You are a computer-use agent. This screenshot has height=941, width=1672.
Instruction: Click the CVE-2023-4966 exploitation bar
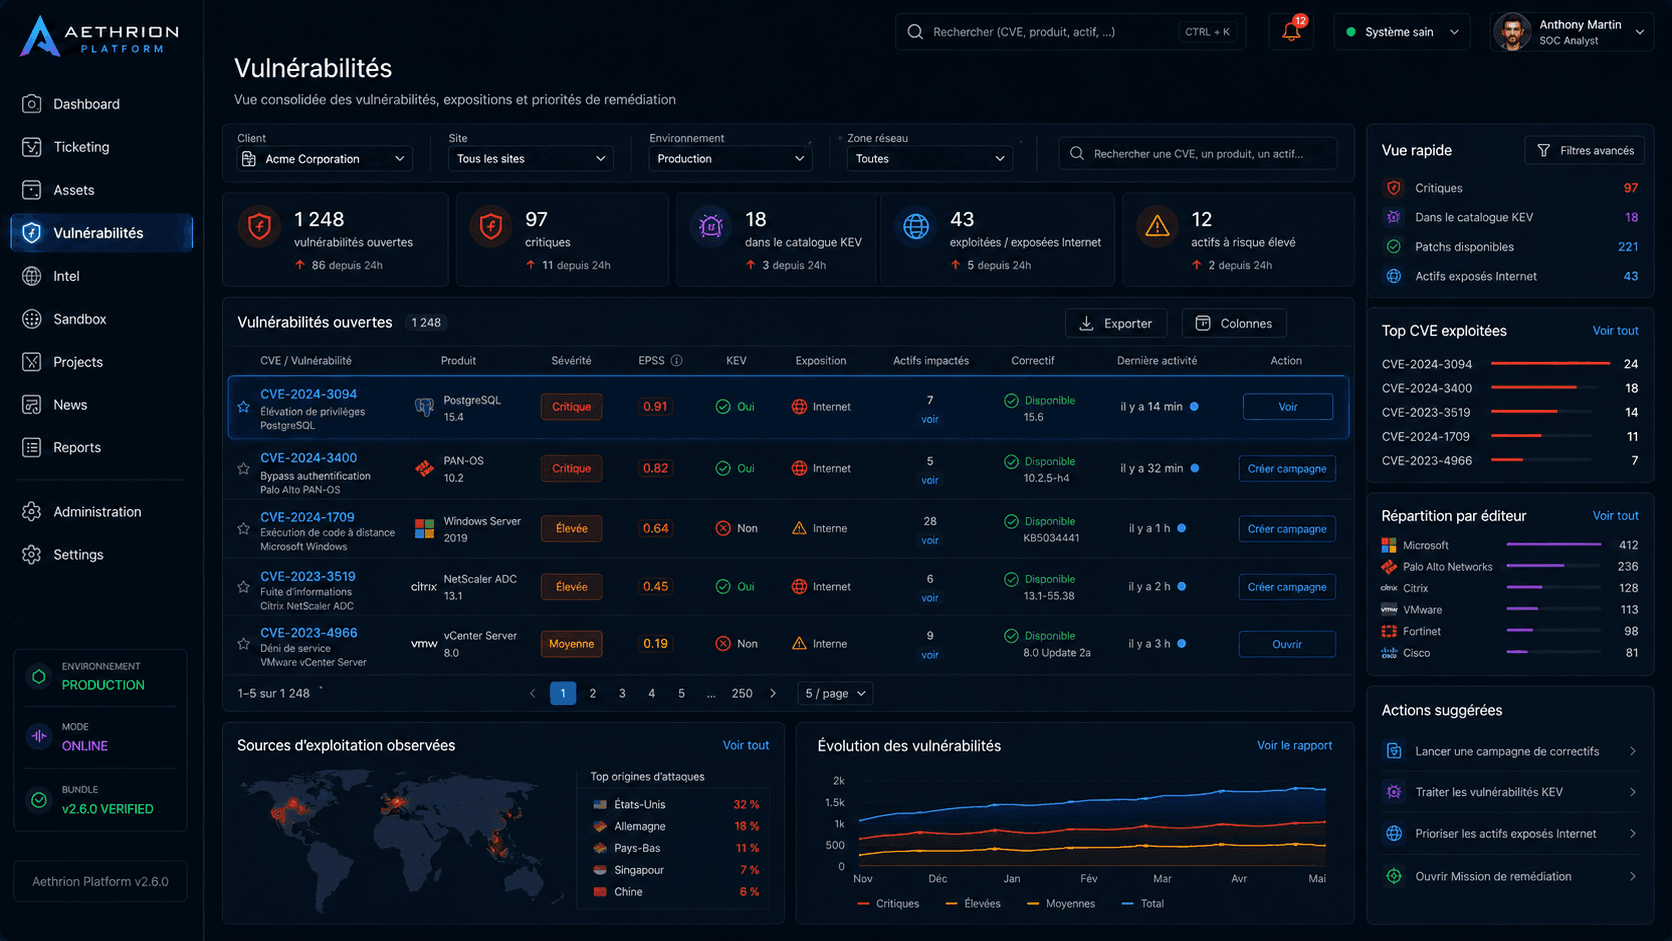point(1507,460)
